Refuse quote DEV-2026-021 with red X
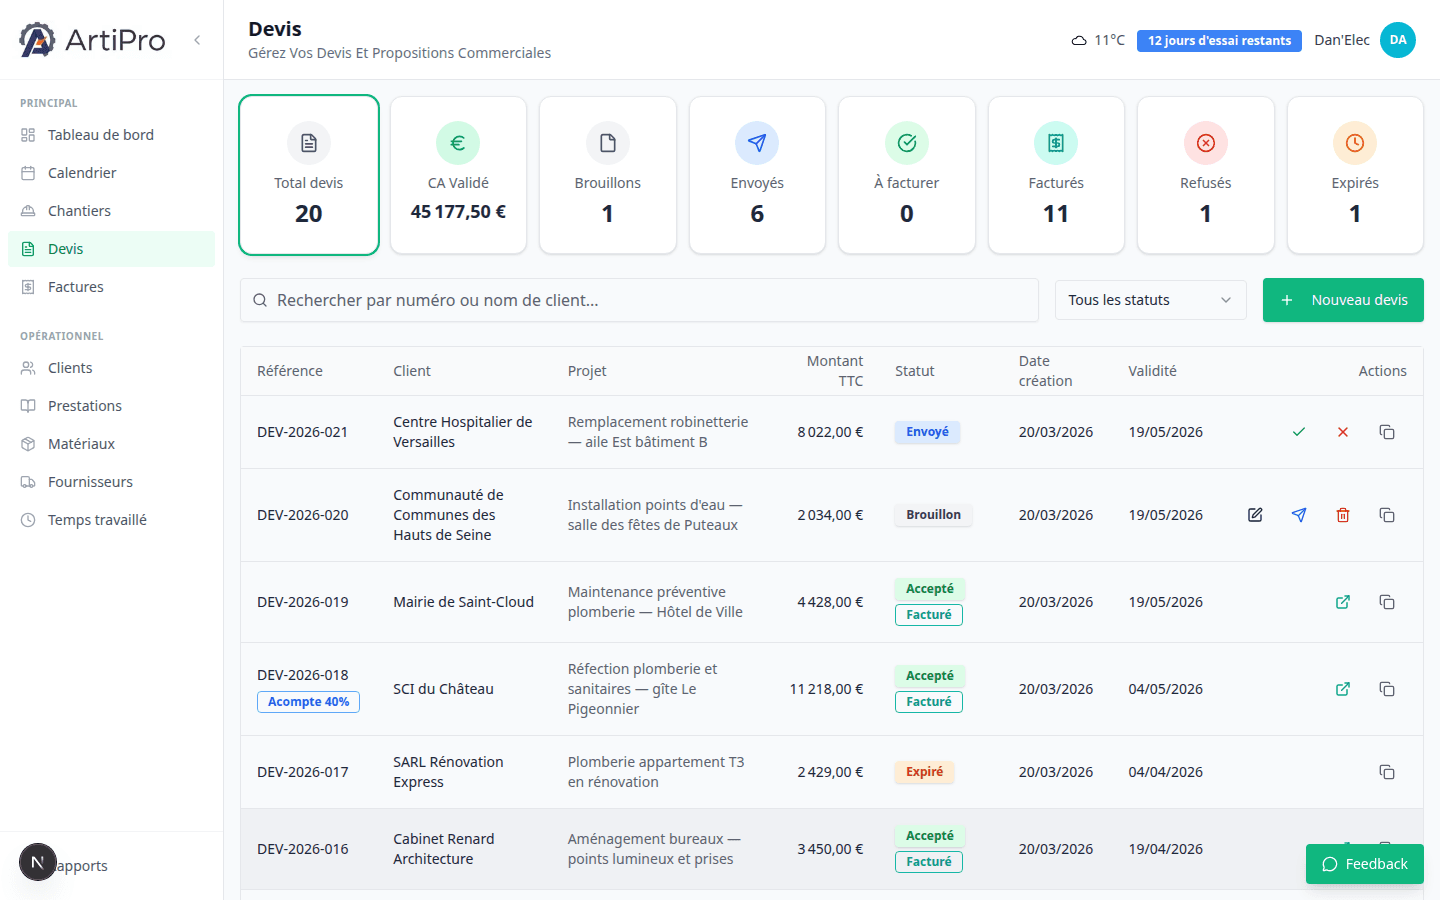 tap(1342, 432)
